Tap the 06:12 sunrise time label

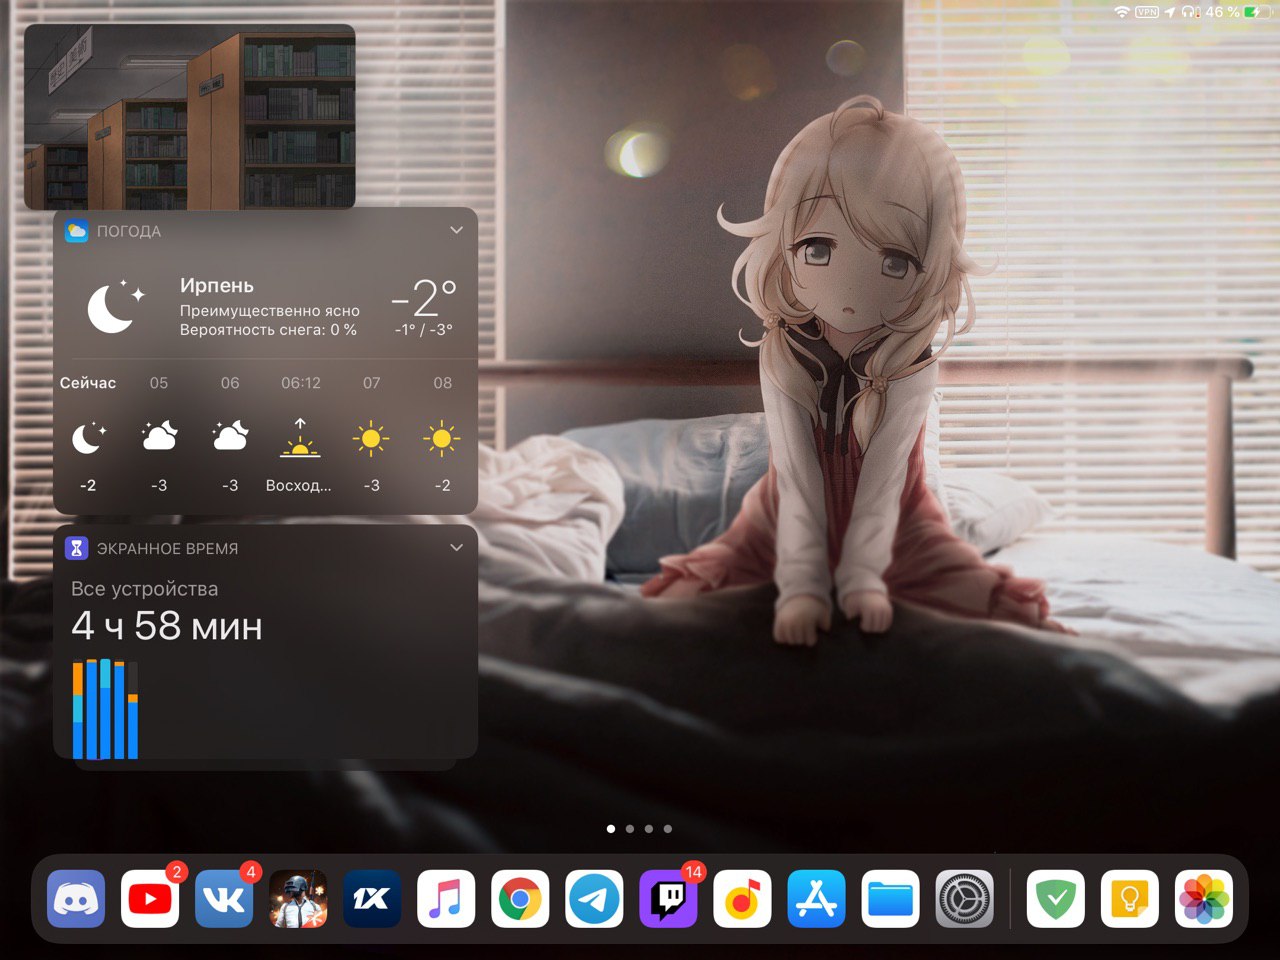[x=301, y=383]
